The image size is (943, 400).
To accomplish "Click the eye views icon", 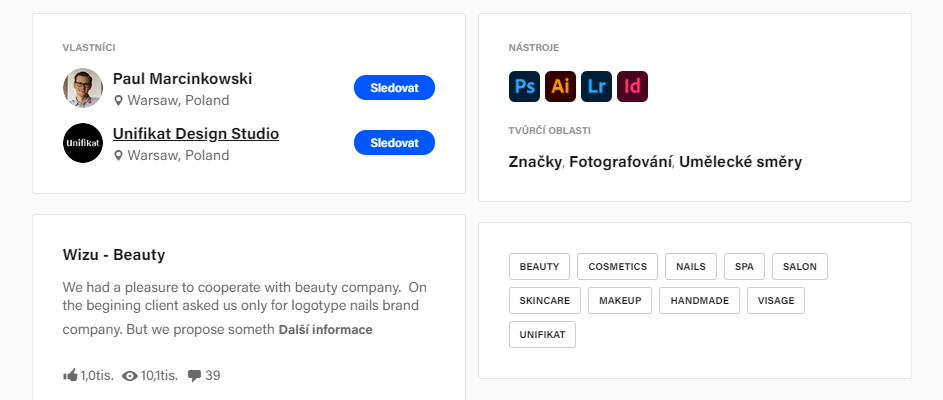I will (130, 377).
